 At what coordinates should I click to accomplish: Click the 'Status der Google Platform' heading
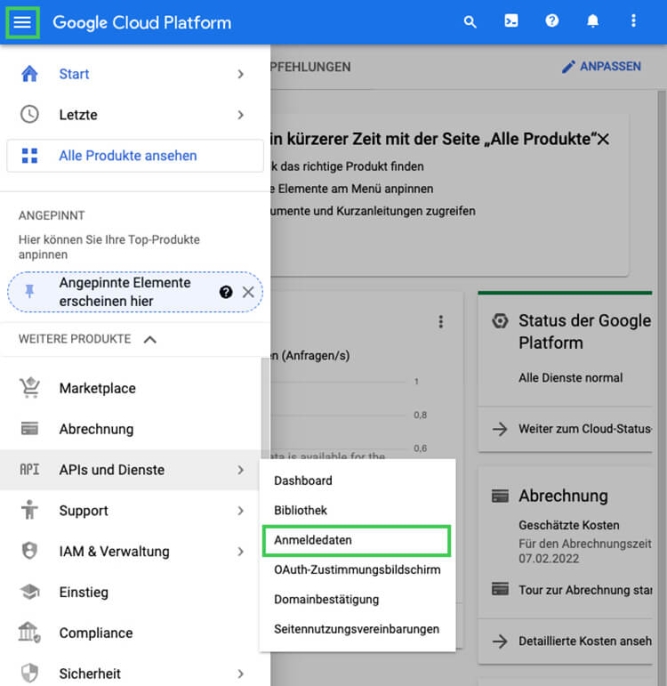pos(584,332)
